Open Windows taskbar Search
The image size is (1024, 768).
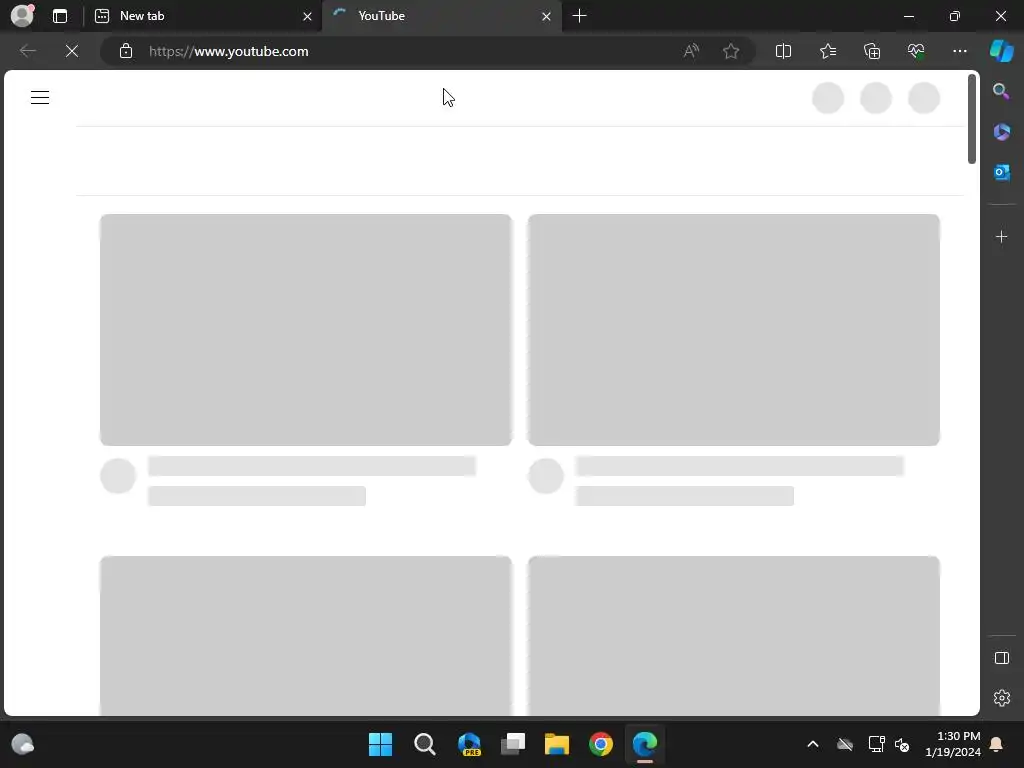[424, 744]
